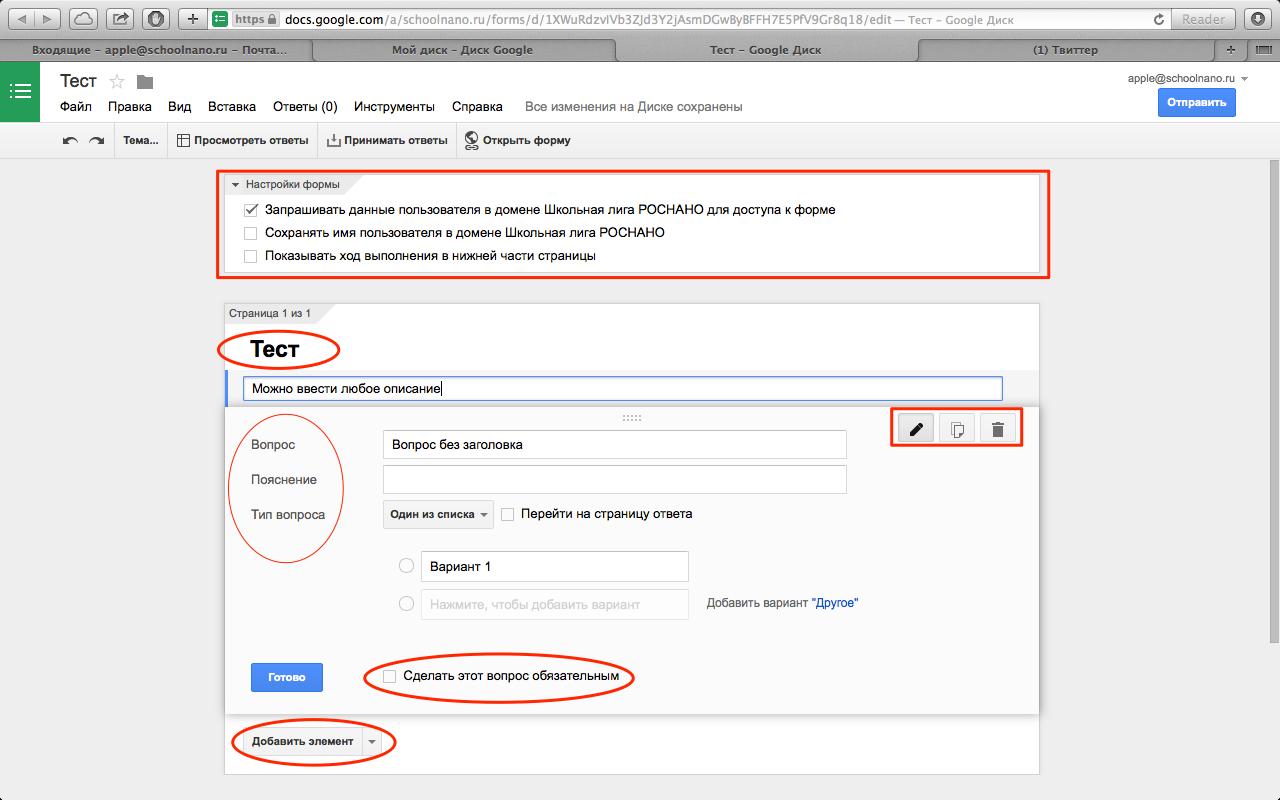Click the question title input field
This screenshot has height=800, width=1280.
click(615, 444)
